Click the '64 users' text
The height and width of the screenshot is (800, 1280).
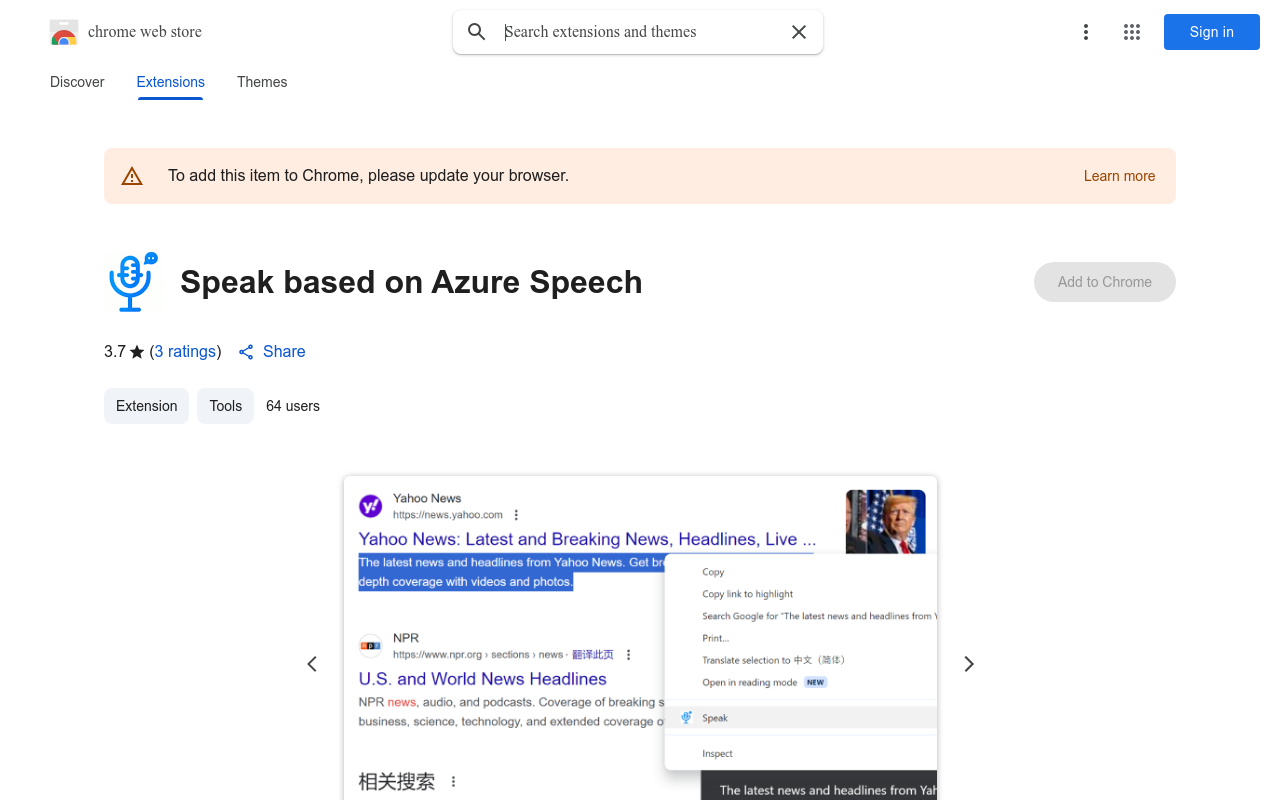[x=293, y=406]
